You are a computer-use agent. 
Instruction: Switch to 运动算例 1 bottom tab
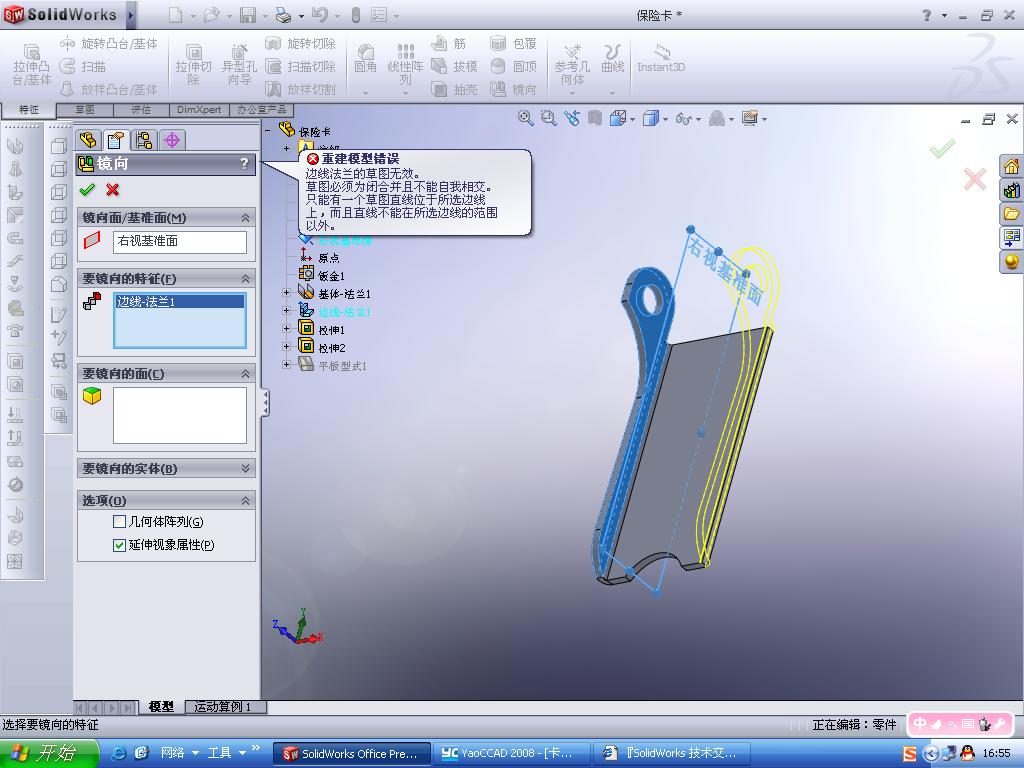(x=225, y=707)
